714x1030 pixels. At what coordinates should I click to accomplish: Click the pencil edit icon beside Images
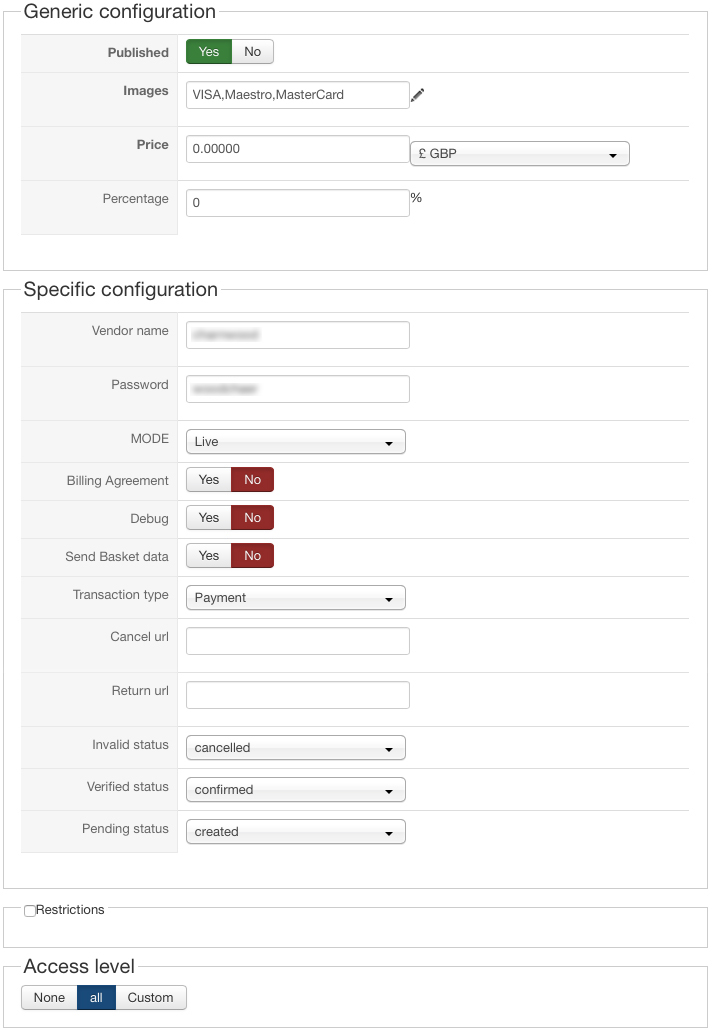(418, 95)
